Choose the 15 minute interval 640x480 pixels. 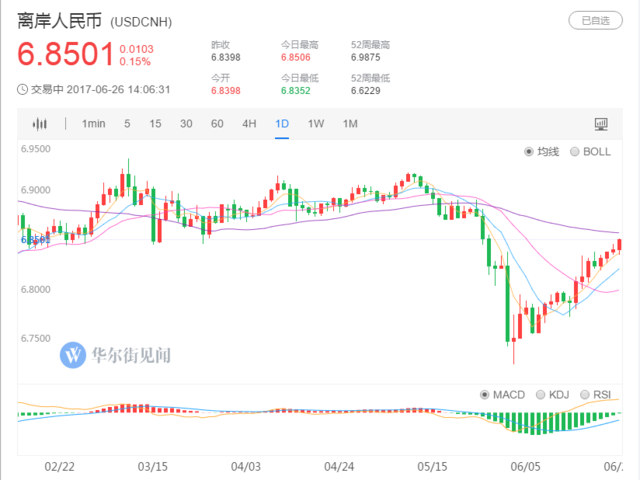pyautogui.click(x=155, y=124)
